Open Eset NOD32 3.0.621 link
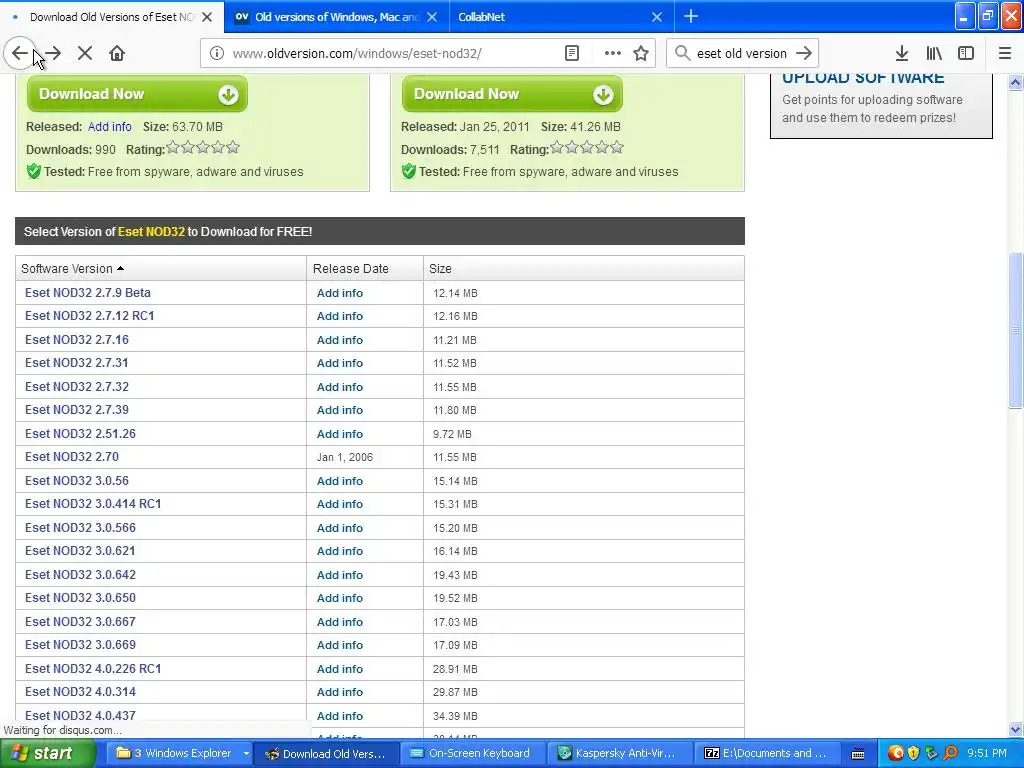The height and width of the screenshot is (768, 1024). [80, 551]
